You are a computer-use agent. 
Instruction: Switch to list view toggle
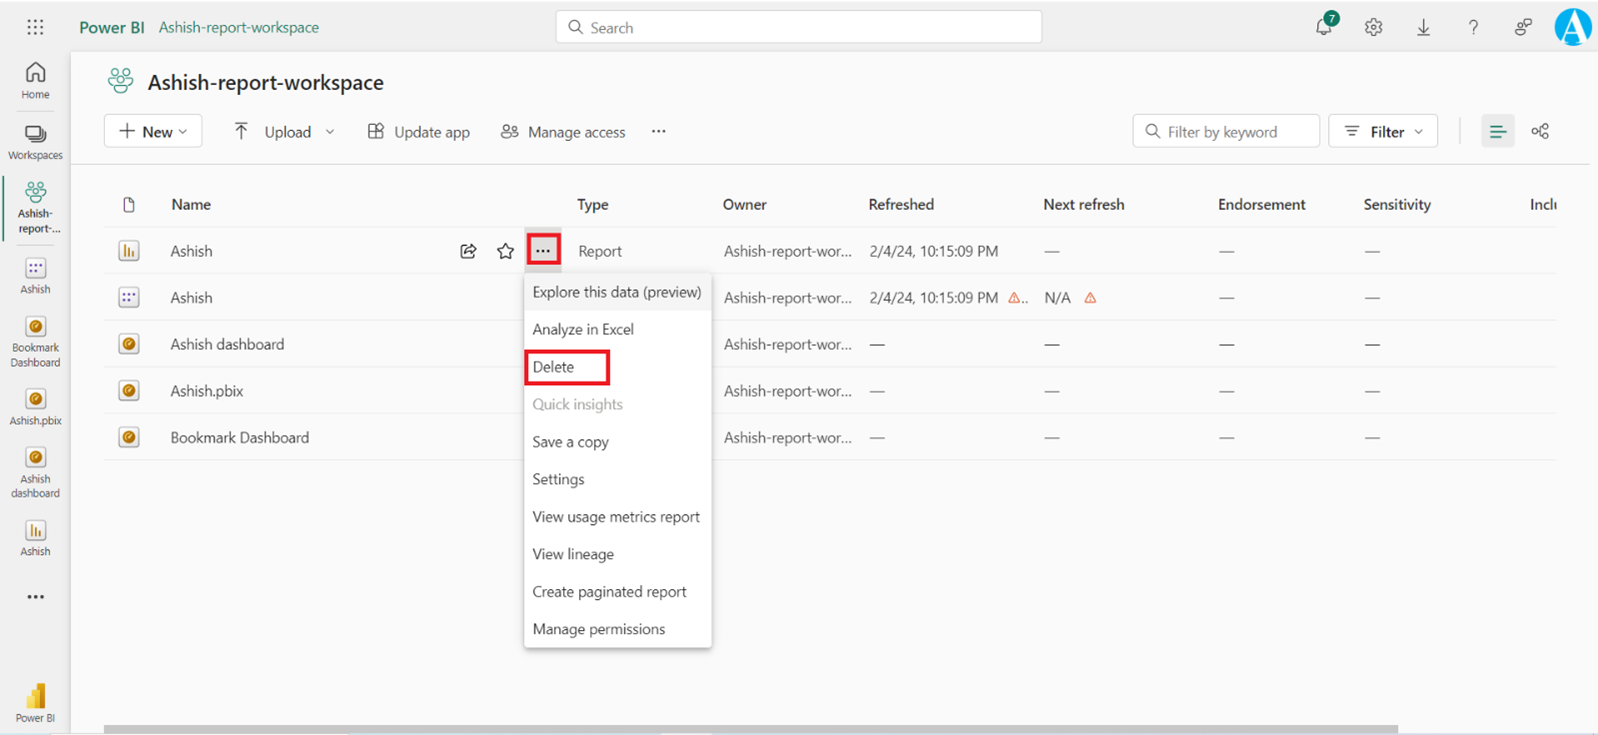click(1497, 131)
